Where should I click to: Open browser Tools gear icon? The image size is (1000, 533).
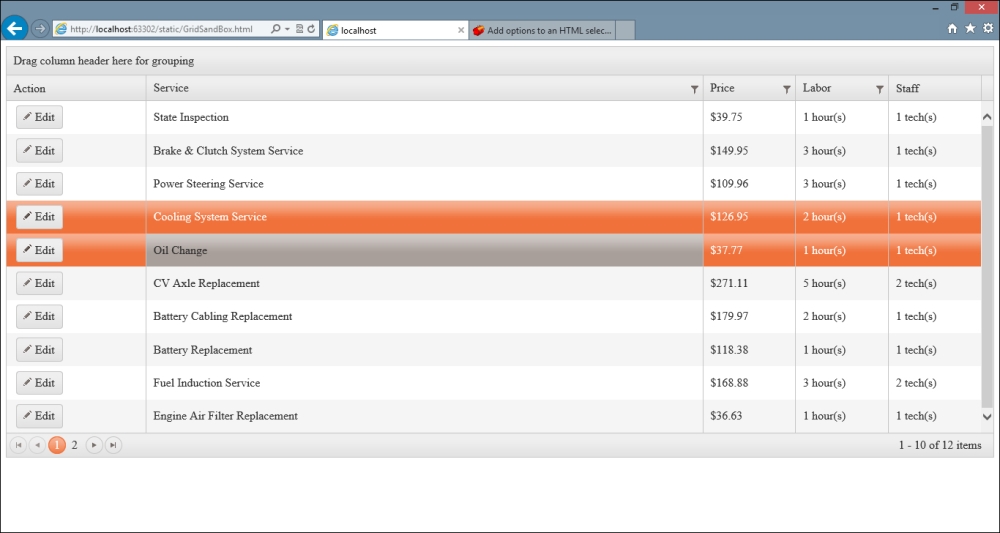pos(988,28)
